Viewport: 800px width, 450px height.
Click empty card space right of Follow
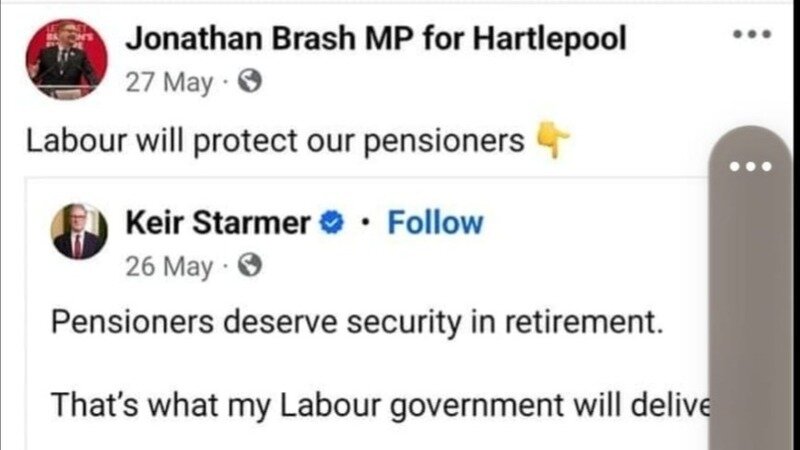pos(600,223)
